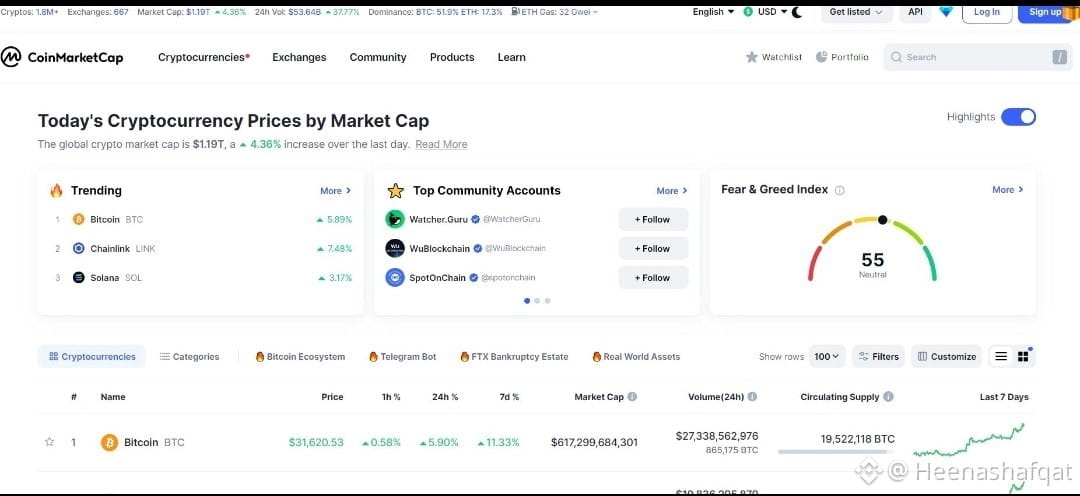Open Products nav menu

click(452, 57)
